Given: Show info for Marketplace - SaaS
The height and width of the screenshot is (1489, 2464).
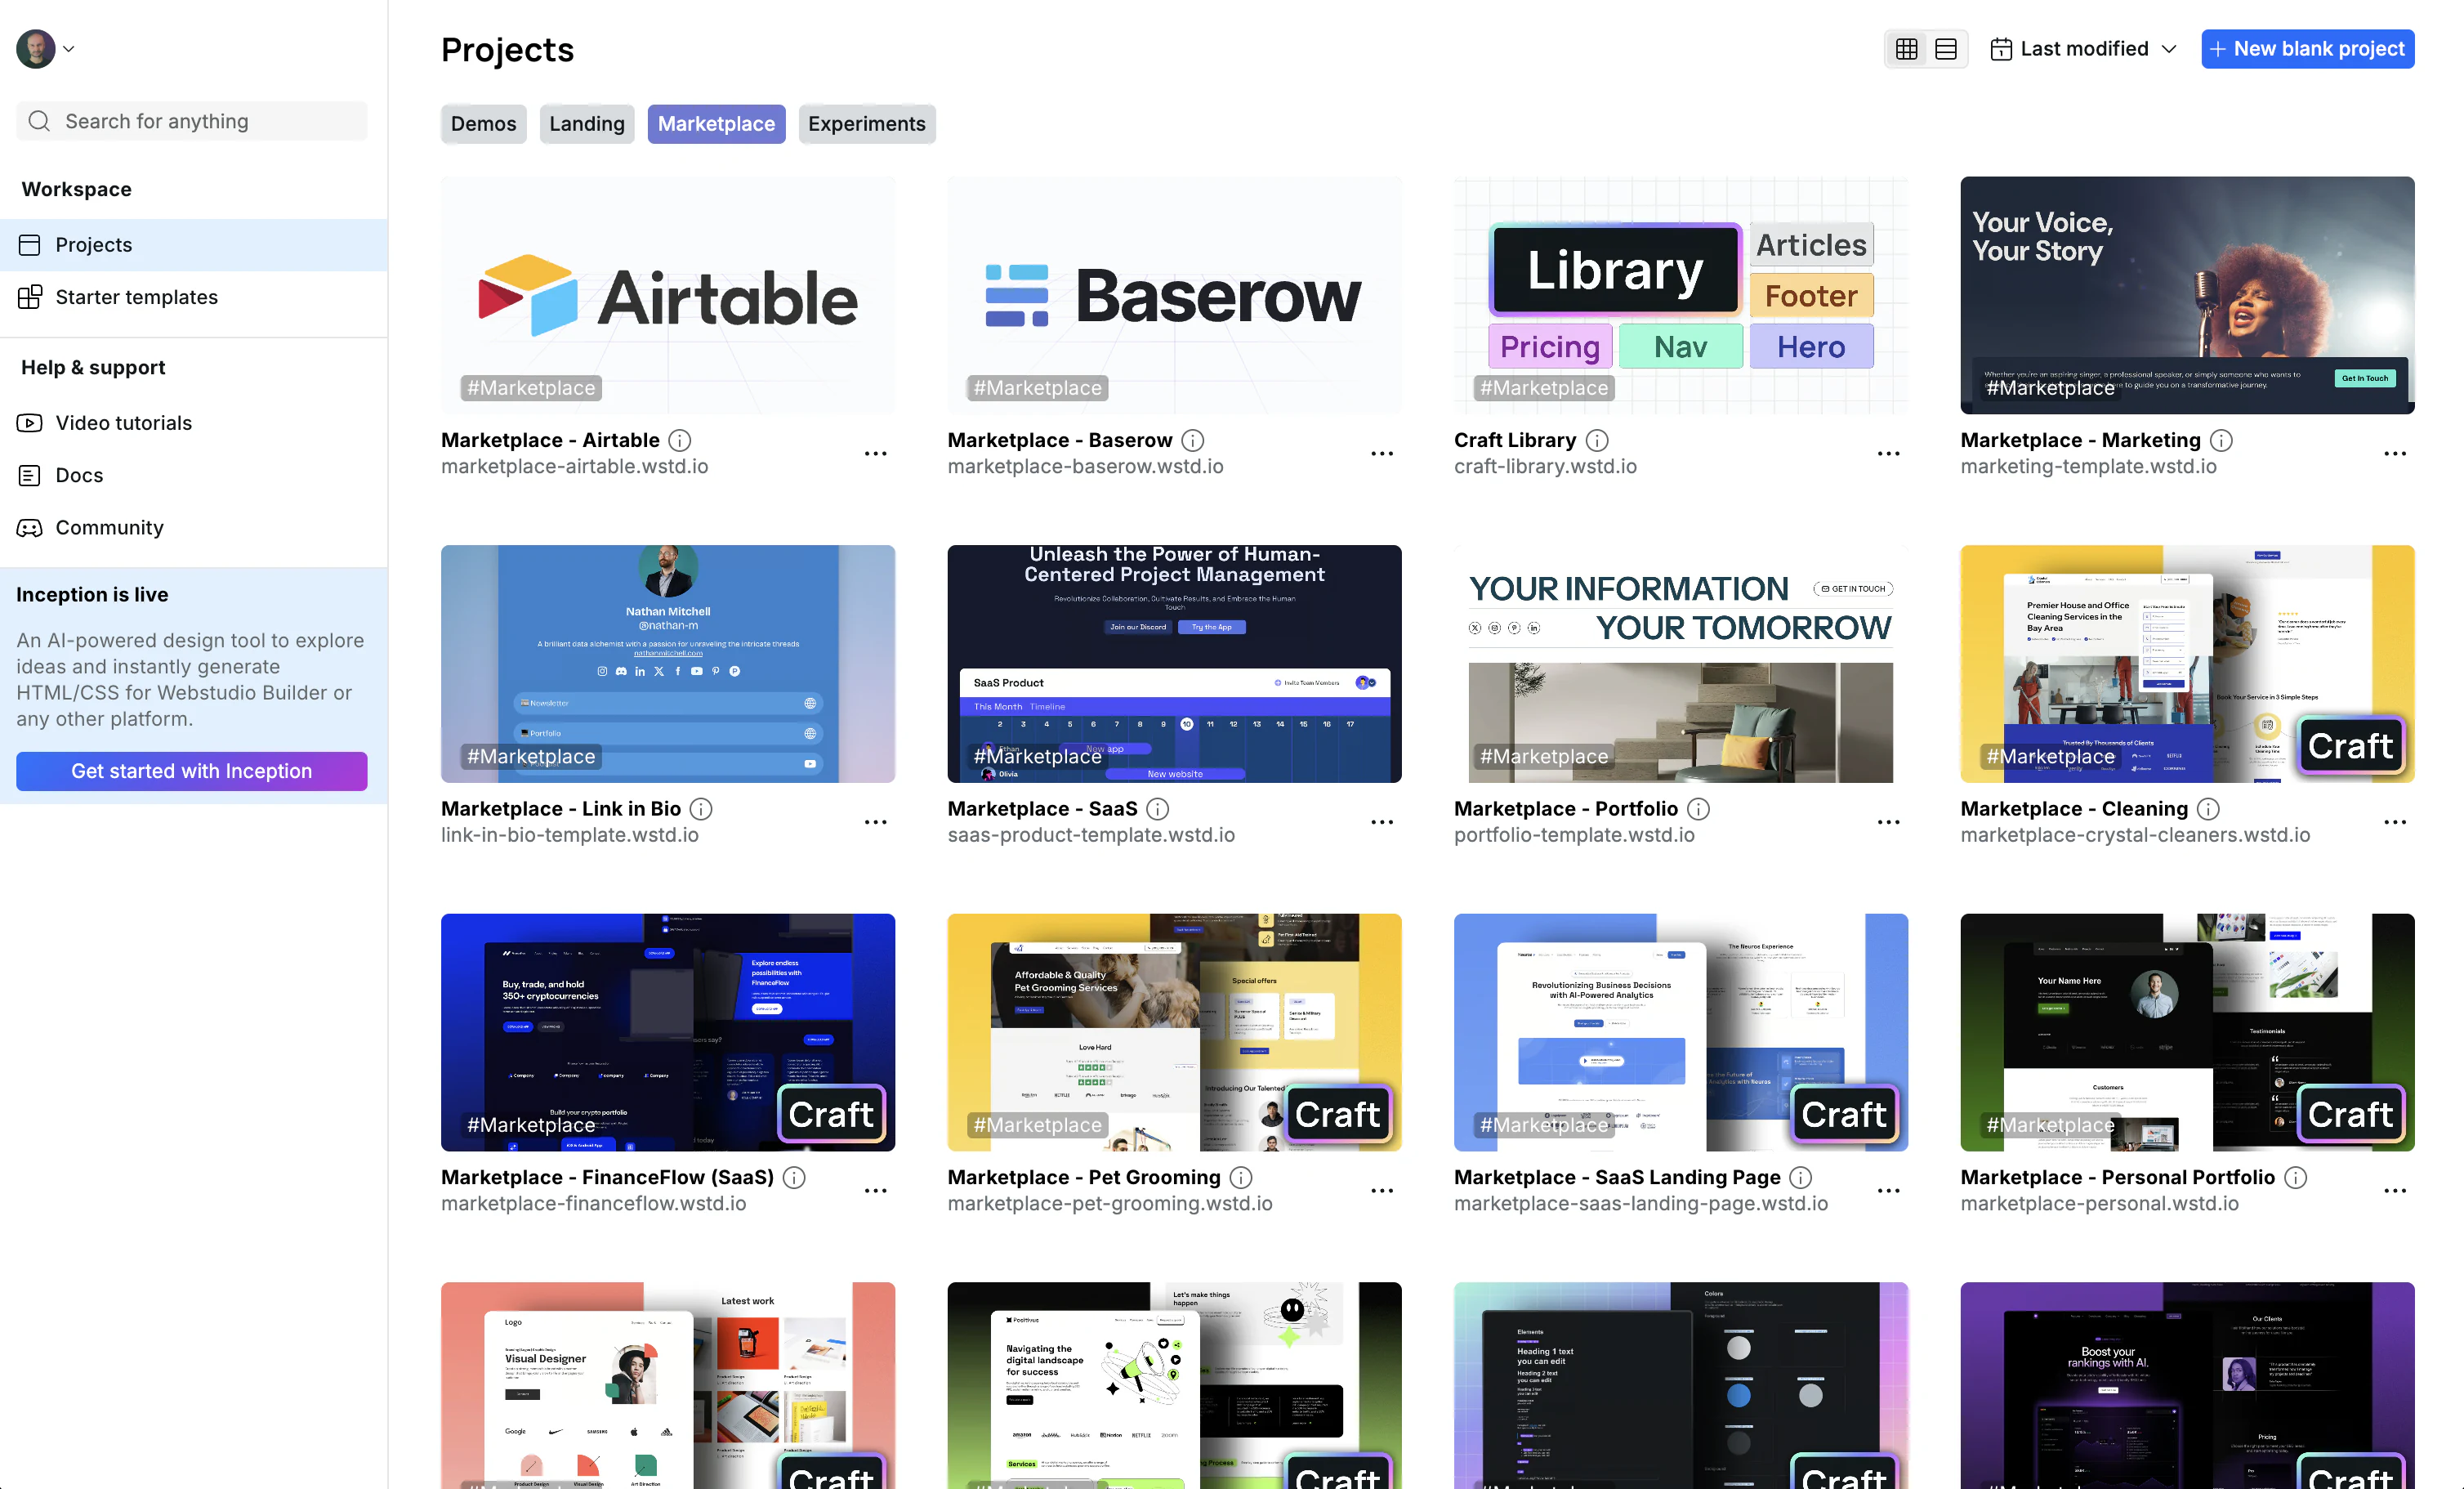Looking at the screenshot, I should tap(1157, 809).
